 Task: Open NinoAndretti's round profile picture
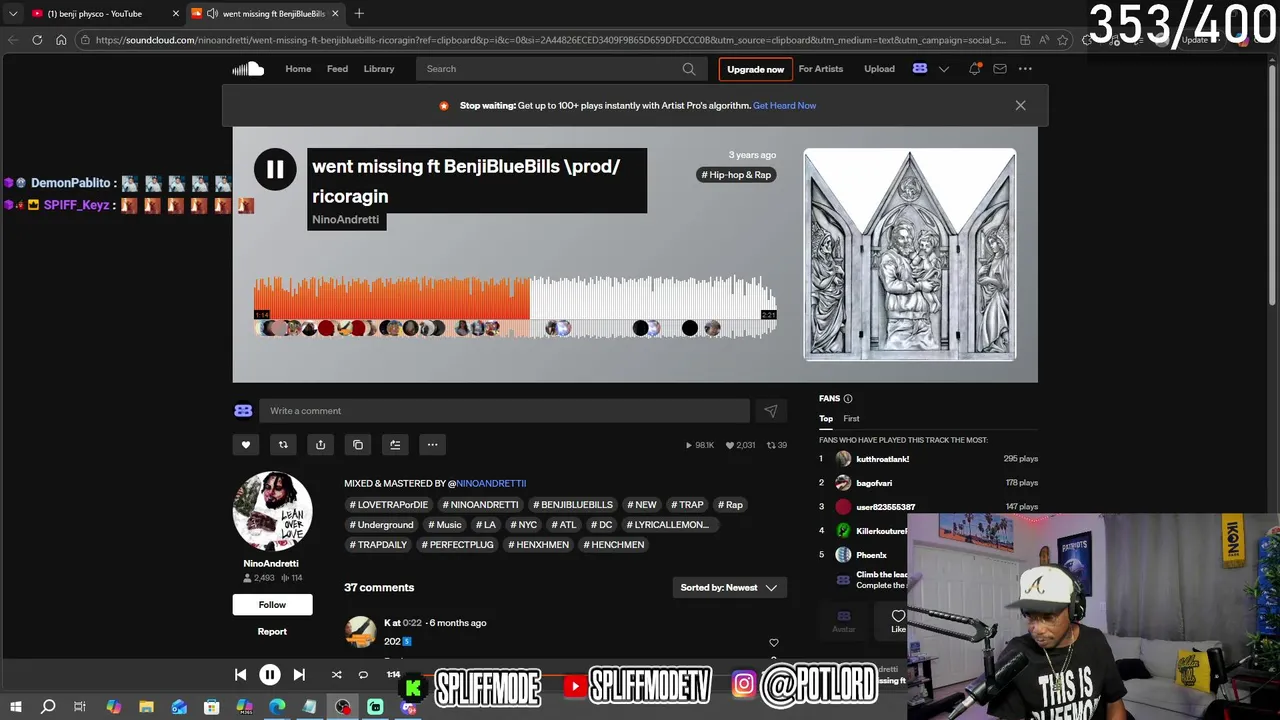(x=272, y=511)
